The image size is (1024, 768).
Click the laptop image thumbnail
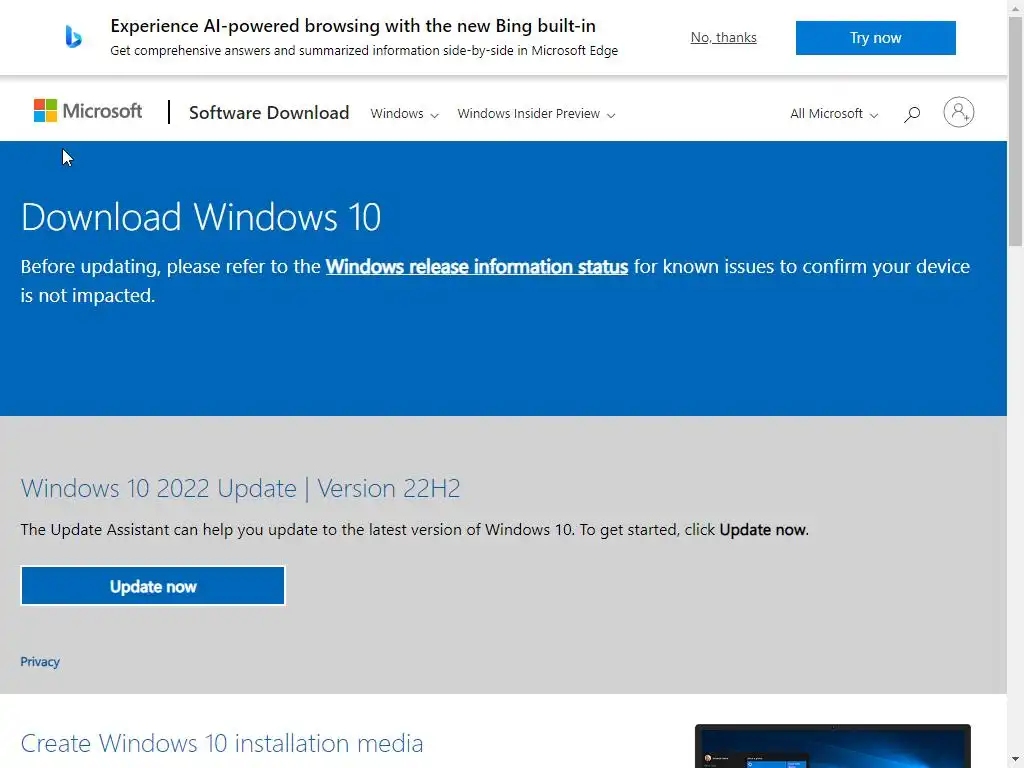coord(833,746)
